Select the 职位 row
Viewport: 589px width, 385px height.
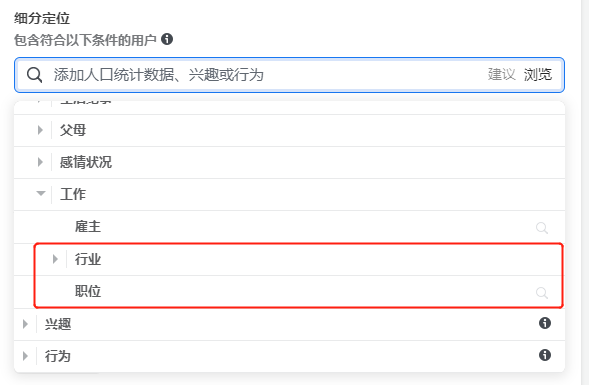(289, 292)
